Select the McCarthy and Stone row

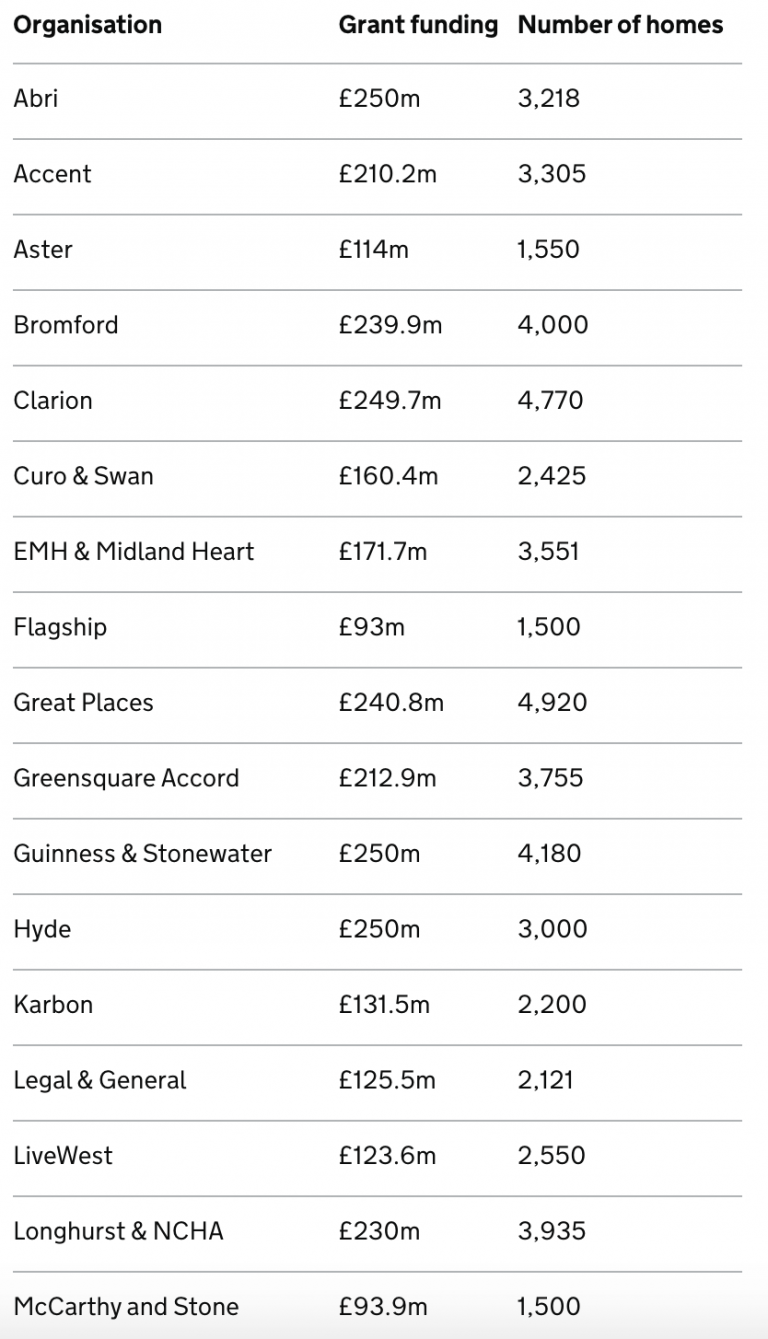click(126, 1306)
